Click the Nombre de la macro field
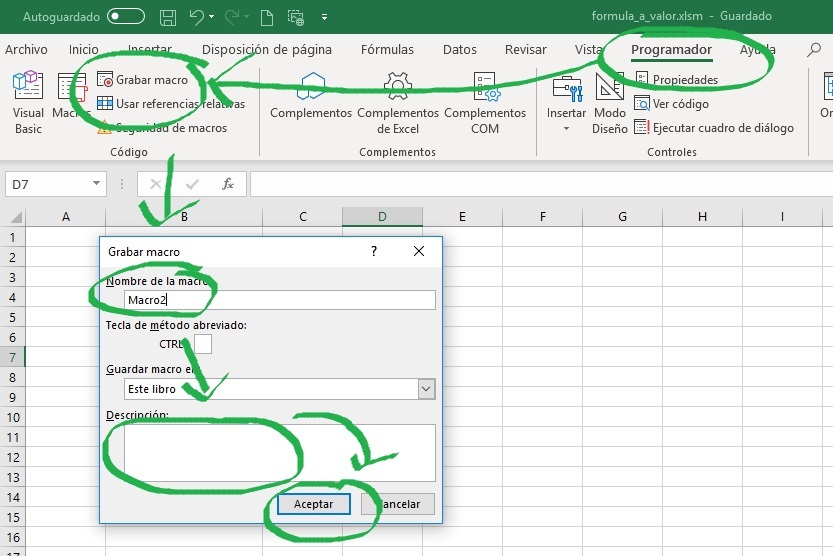This screenshot has width=833, height=556. click(280, 300)
